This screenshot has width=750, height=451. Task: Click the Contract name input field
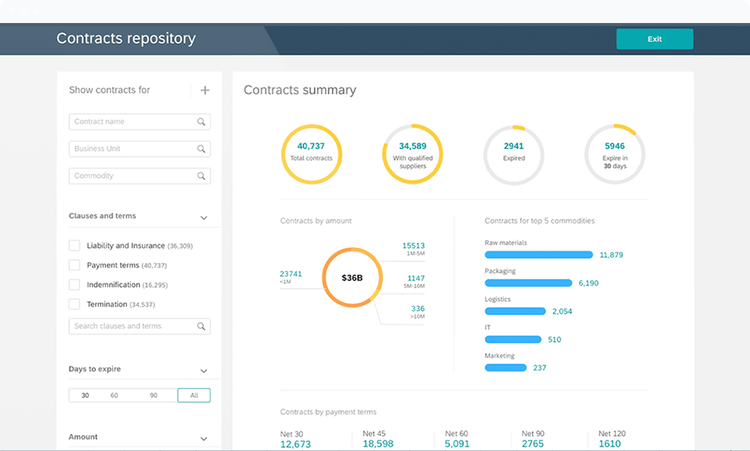click(x=140, y=121)
